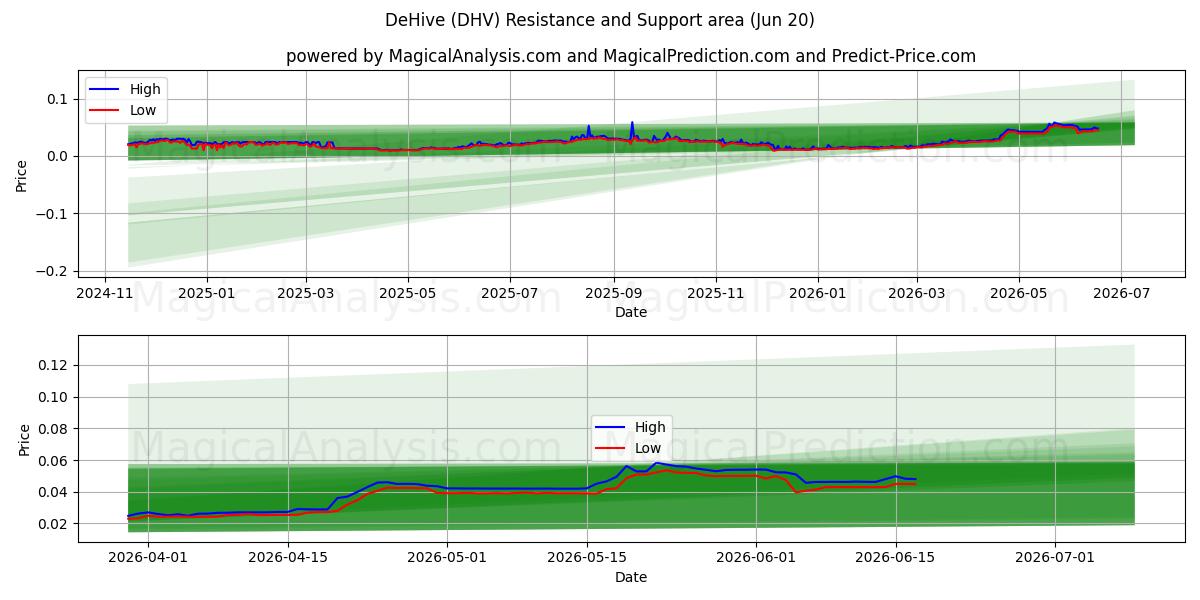Click the bottom chart x-axis label '2026-04-15'

coord(288,560)
